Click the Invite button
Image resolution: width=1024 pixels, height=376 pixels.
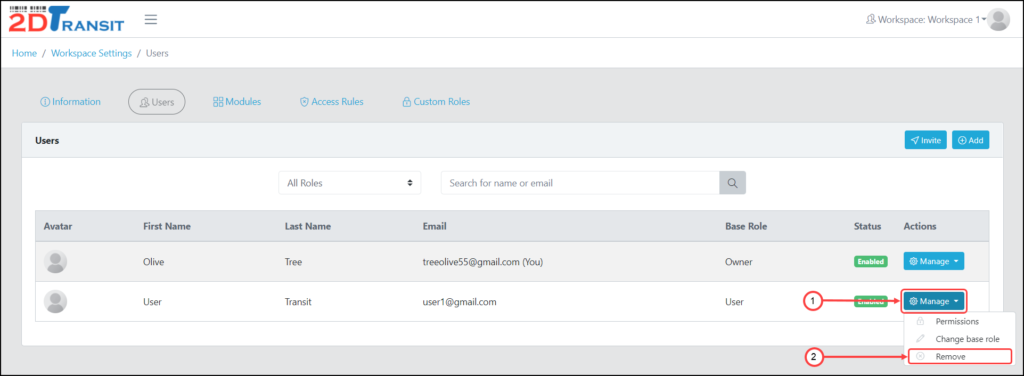pyautogui.click(x=925, y=140)
